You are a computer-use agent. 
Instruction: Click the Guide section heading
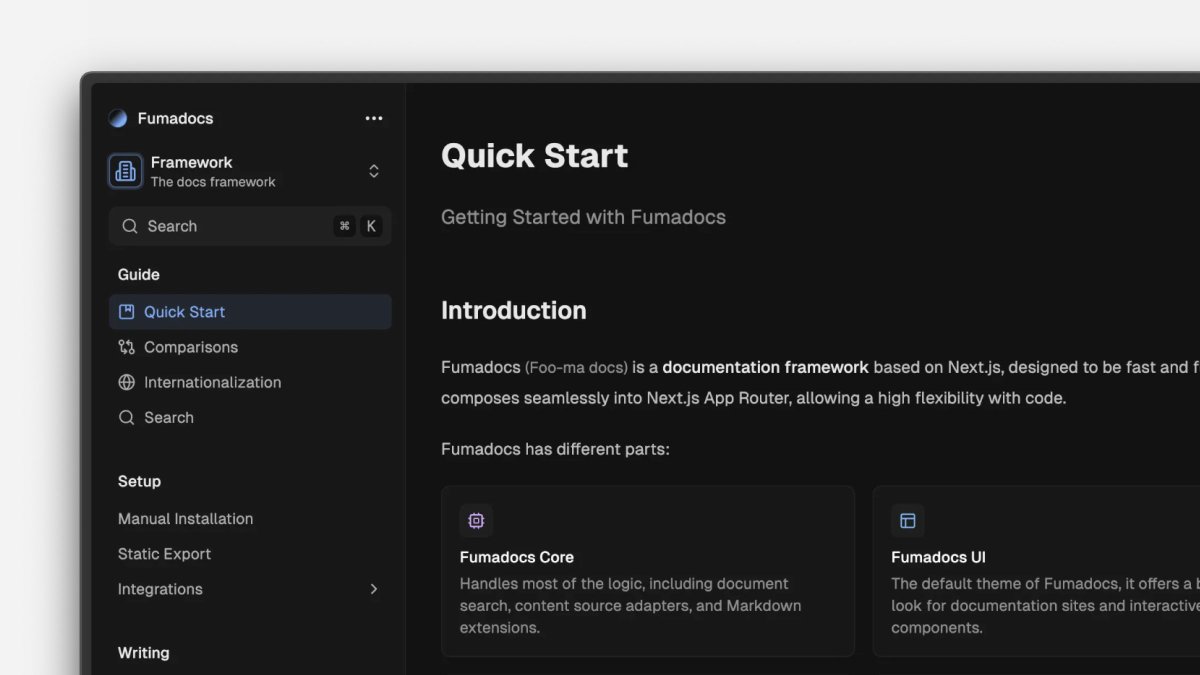pyautogui.click(x=139, y=274)
